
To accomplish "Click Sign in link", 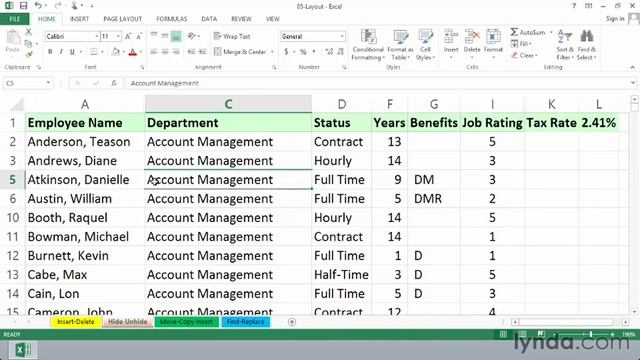I will [x=615, y=19].
